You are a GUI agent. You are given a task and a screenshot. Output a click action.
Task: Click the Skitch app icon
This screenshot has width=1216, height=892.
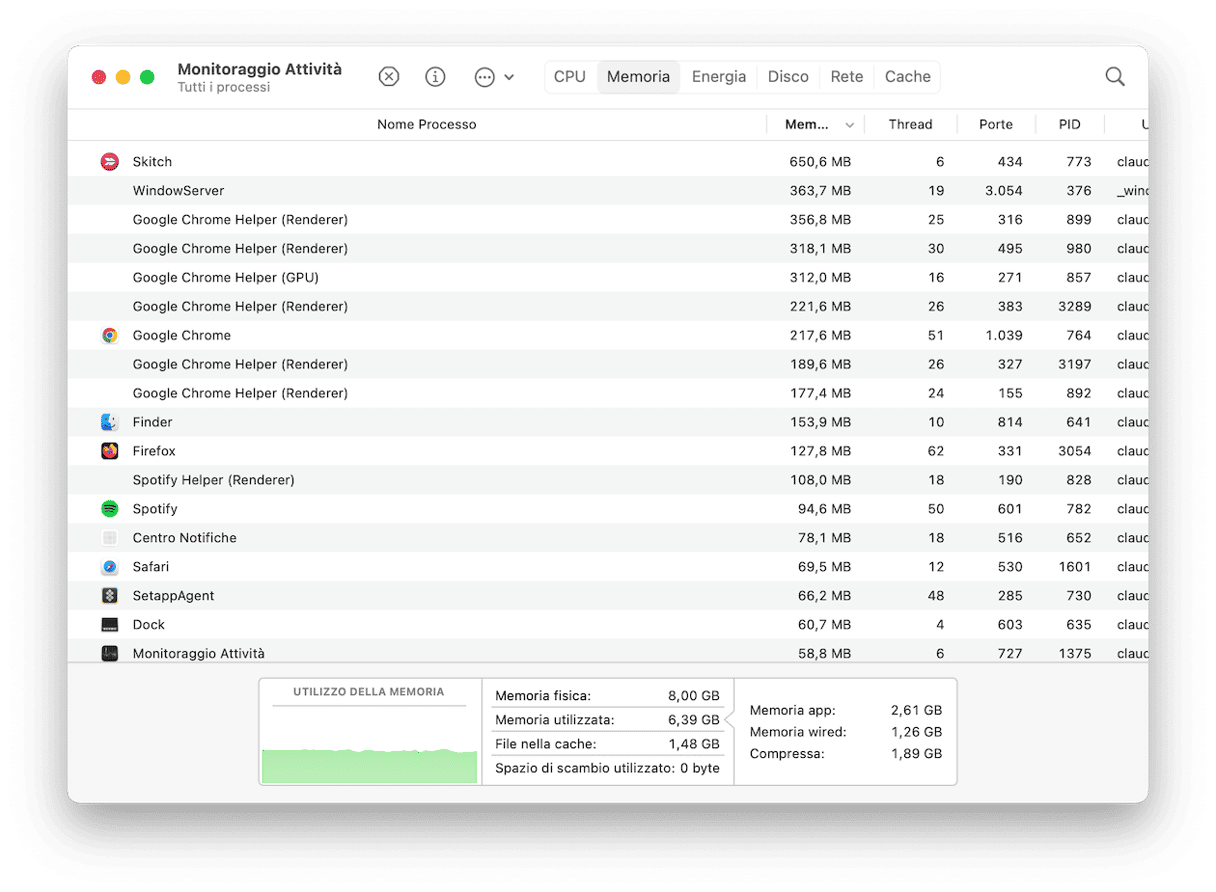(110, 162)
